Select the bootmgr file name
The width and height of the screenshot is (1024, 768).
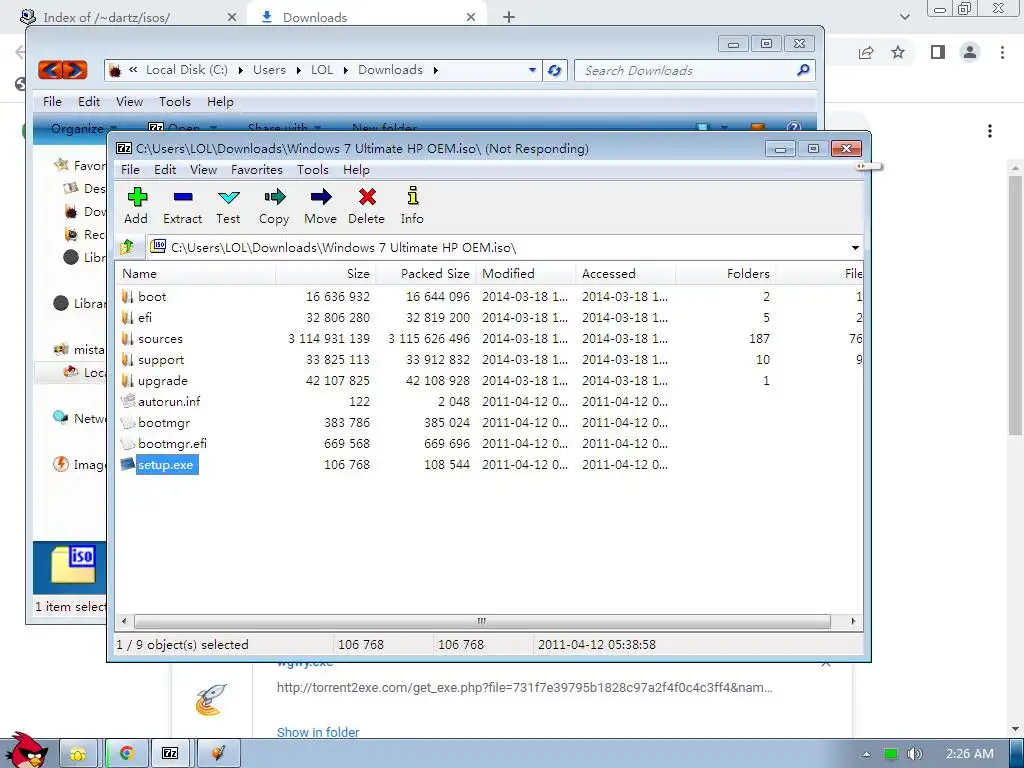click(x=164, y=423)
